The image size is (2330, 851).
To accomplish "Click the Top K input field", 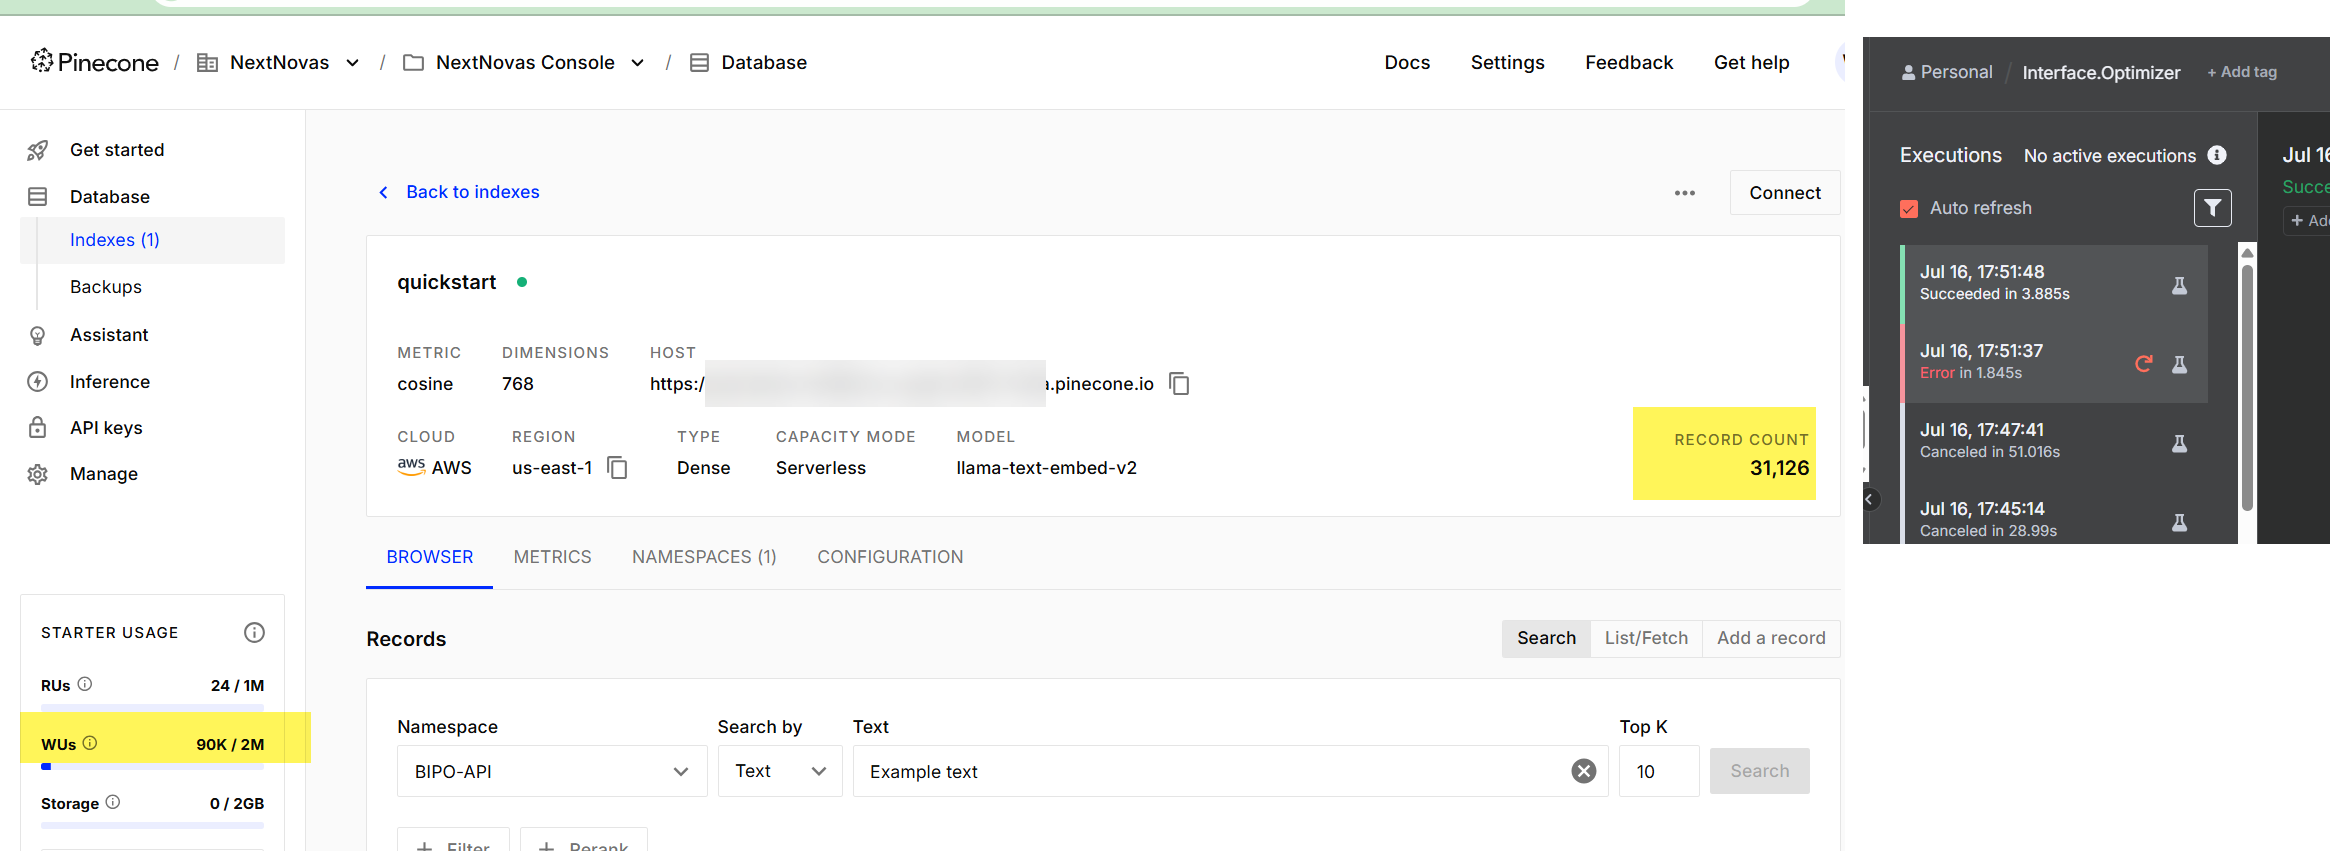I will (1659, 771).
